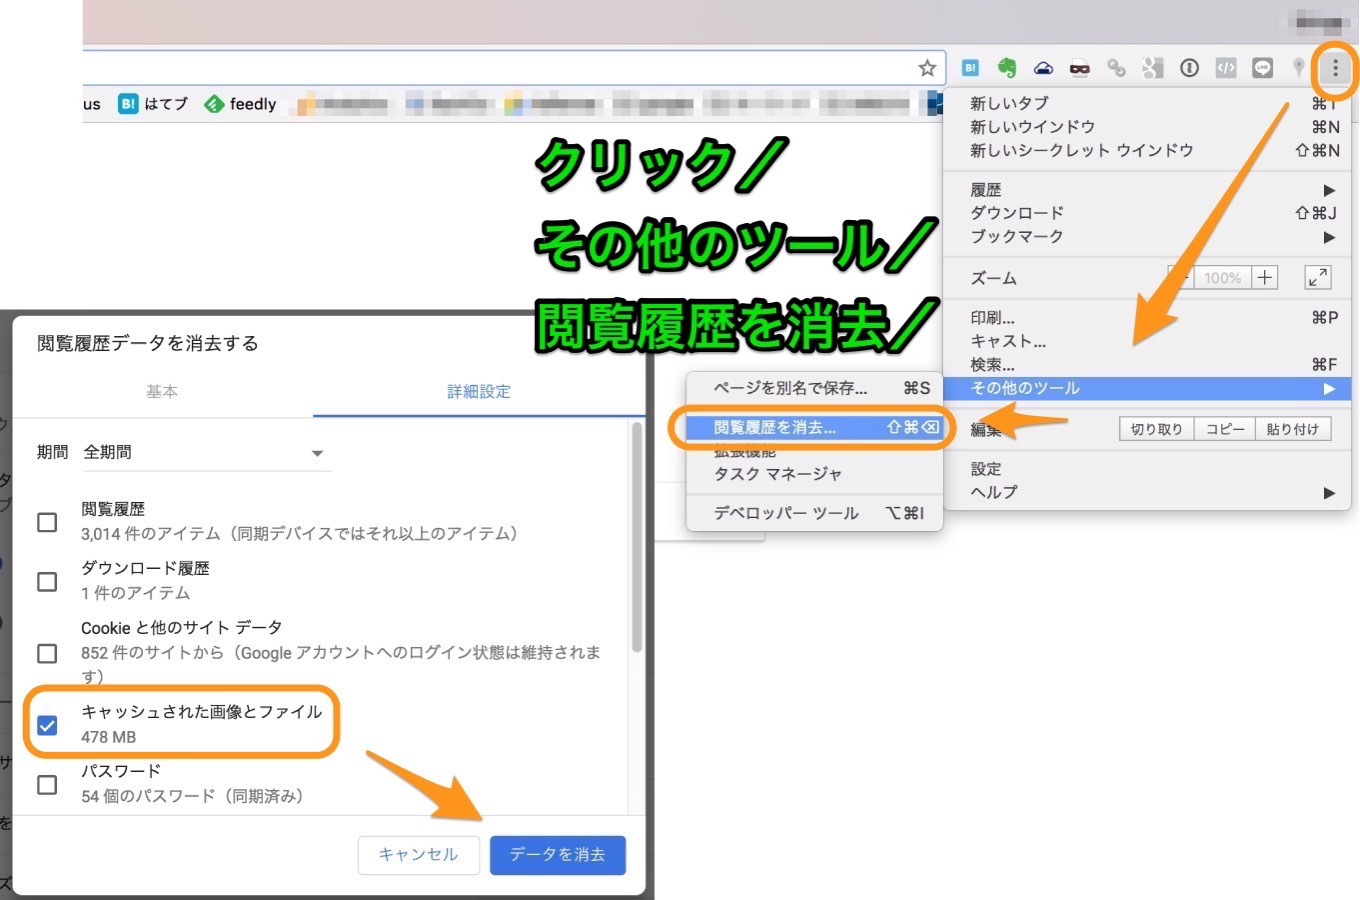Open the 期間 全期間 dropdown
1360x900 pixels.
pyautogui.click(x=205, y=452)
